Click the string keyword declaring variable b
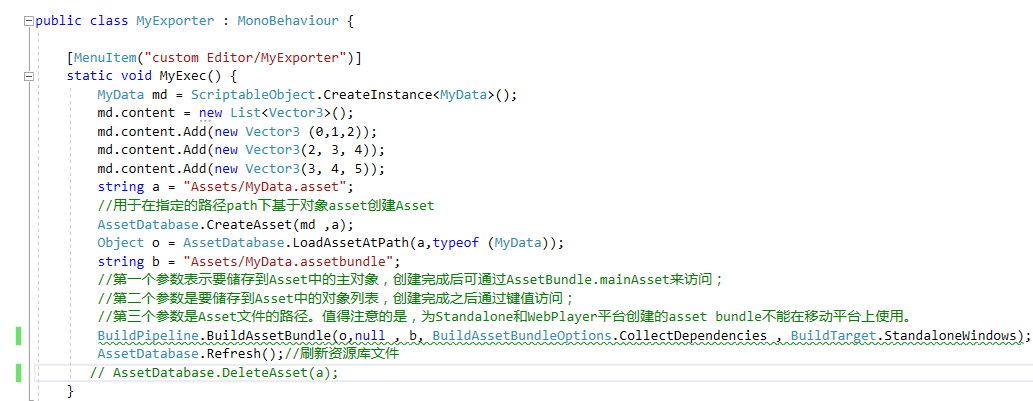The width and height of the screenshot is (1033, 401). tap(121, 261)
